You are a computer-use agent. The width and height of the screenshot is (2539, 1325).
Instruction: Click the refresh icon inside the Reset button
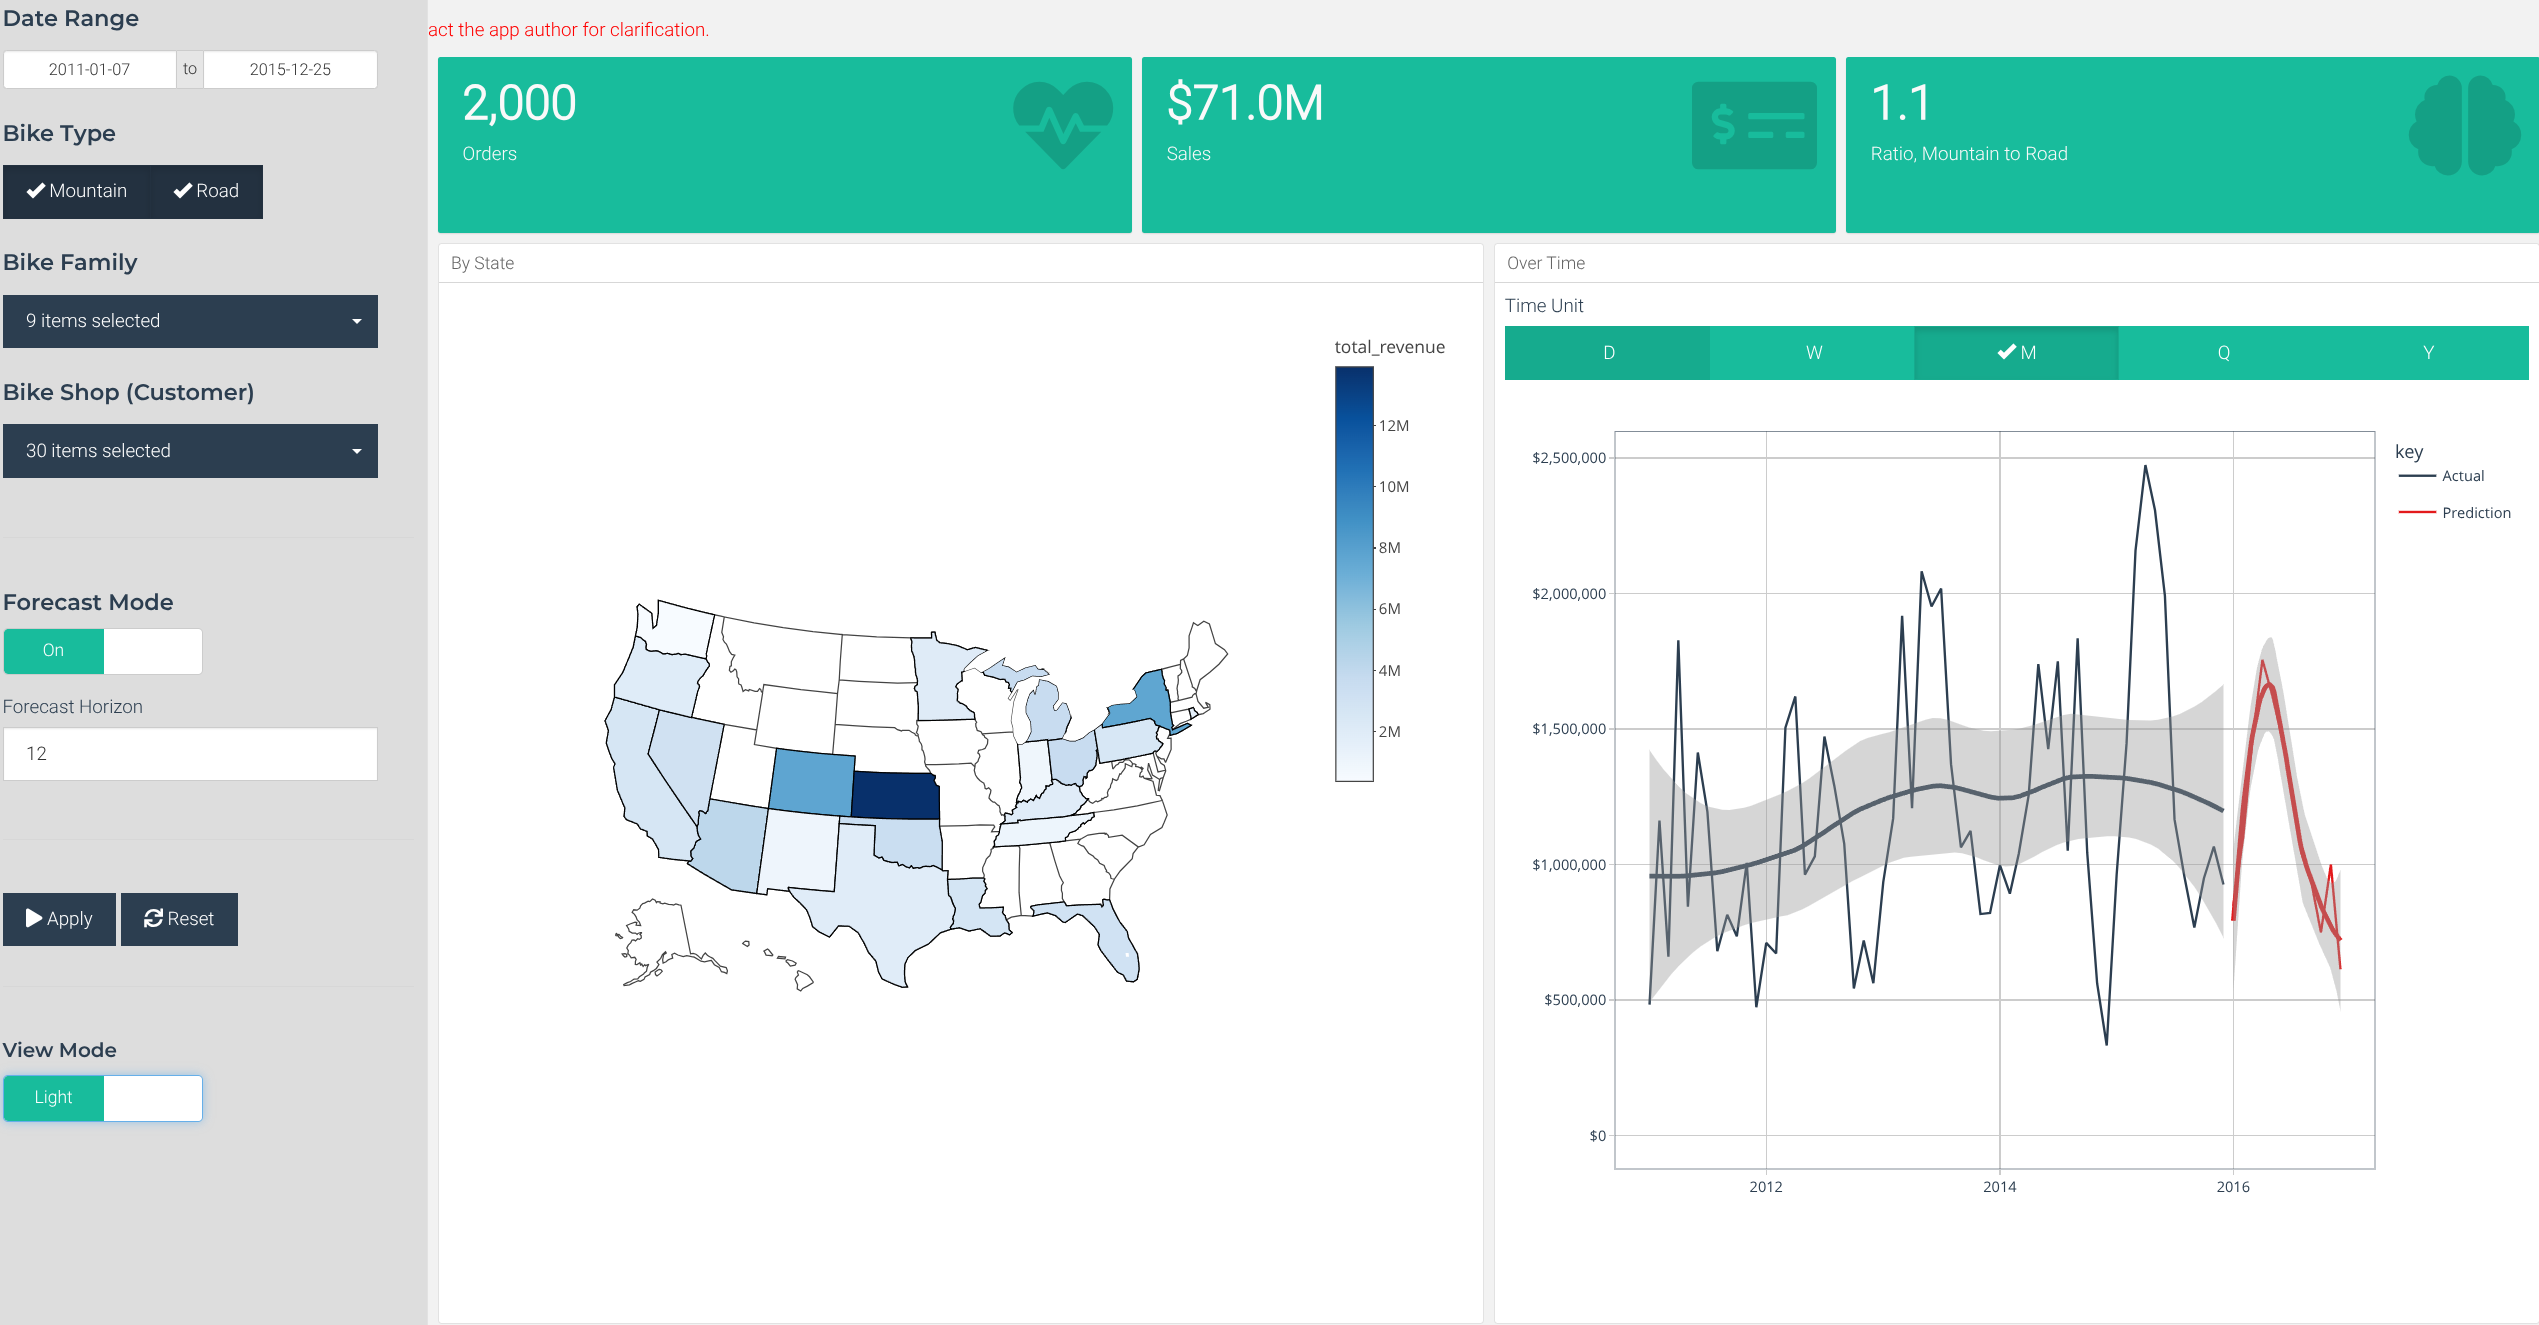point(155,918)
